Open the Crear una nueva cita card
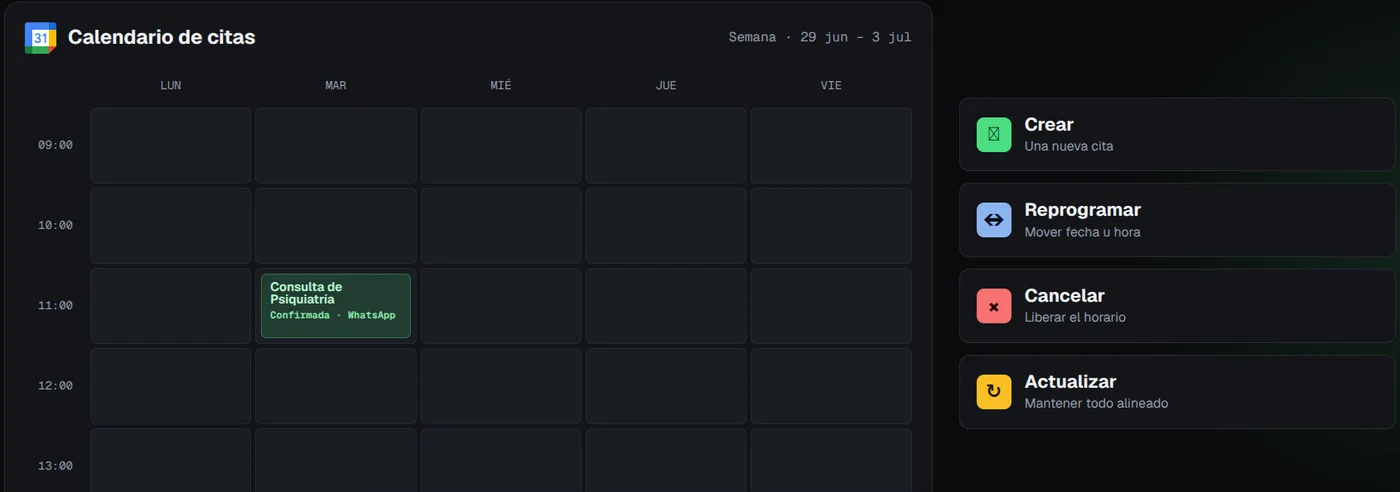 [x=1177, y=134]
